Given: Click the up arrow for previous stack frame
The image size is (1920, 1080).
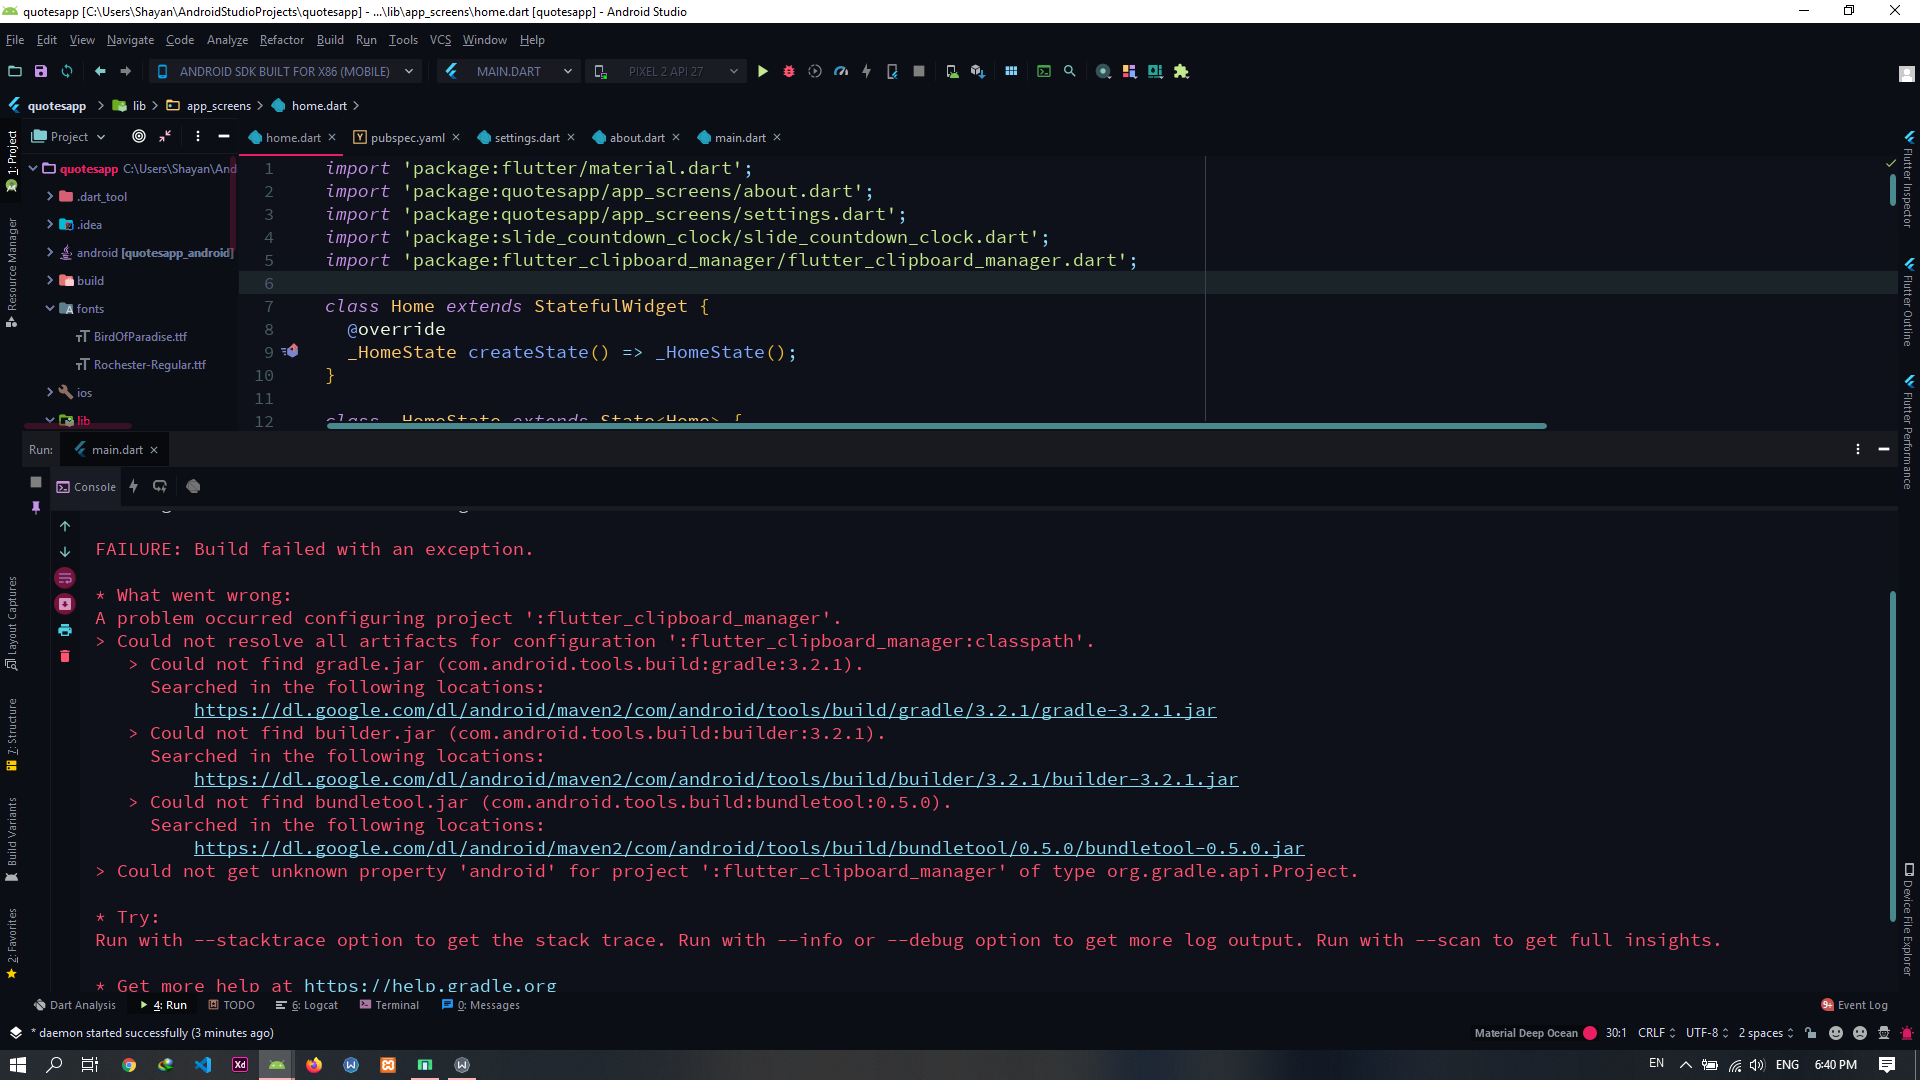Looking at the screenshot, I should 65,526.
